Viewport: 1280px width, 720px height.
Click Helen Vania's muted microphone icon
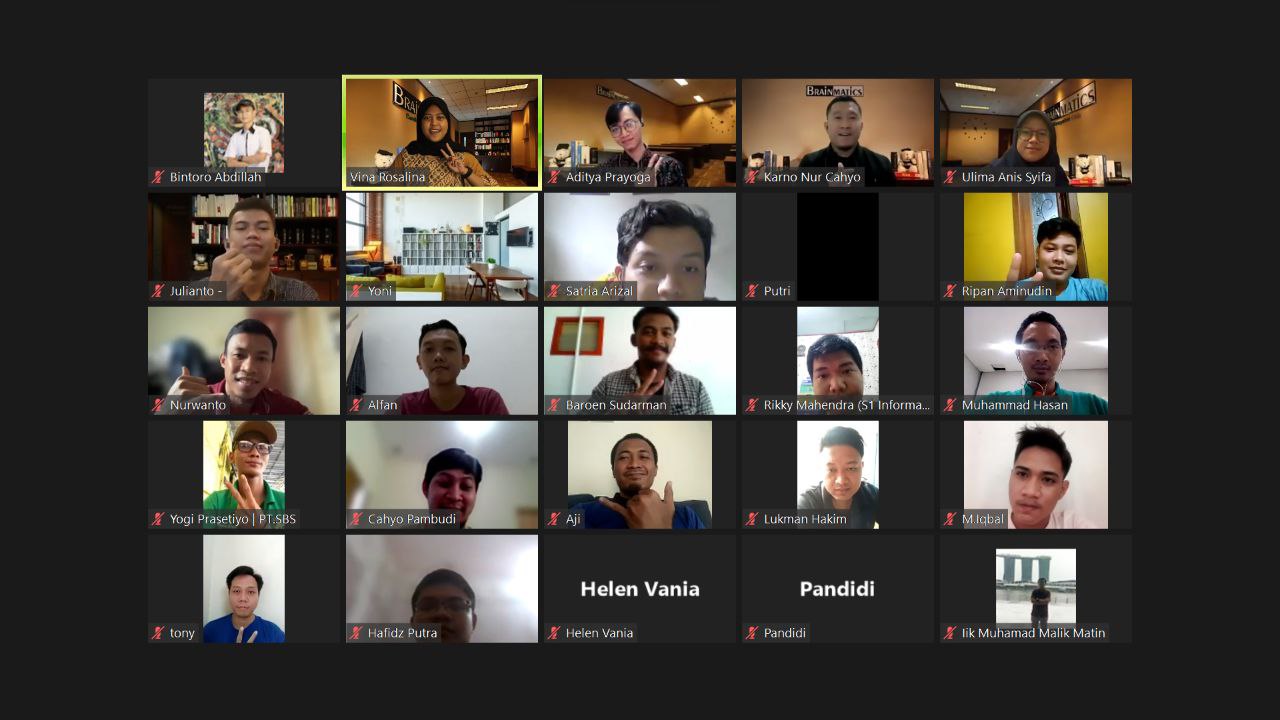tap(554, 633)
